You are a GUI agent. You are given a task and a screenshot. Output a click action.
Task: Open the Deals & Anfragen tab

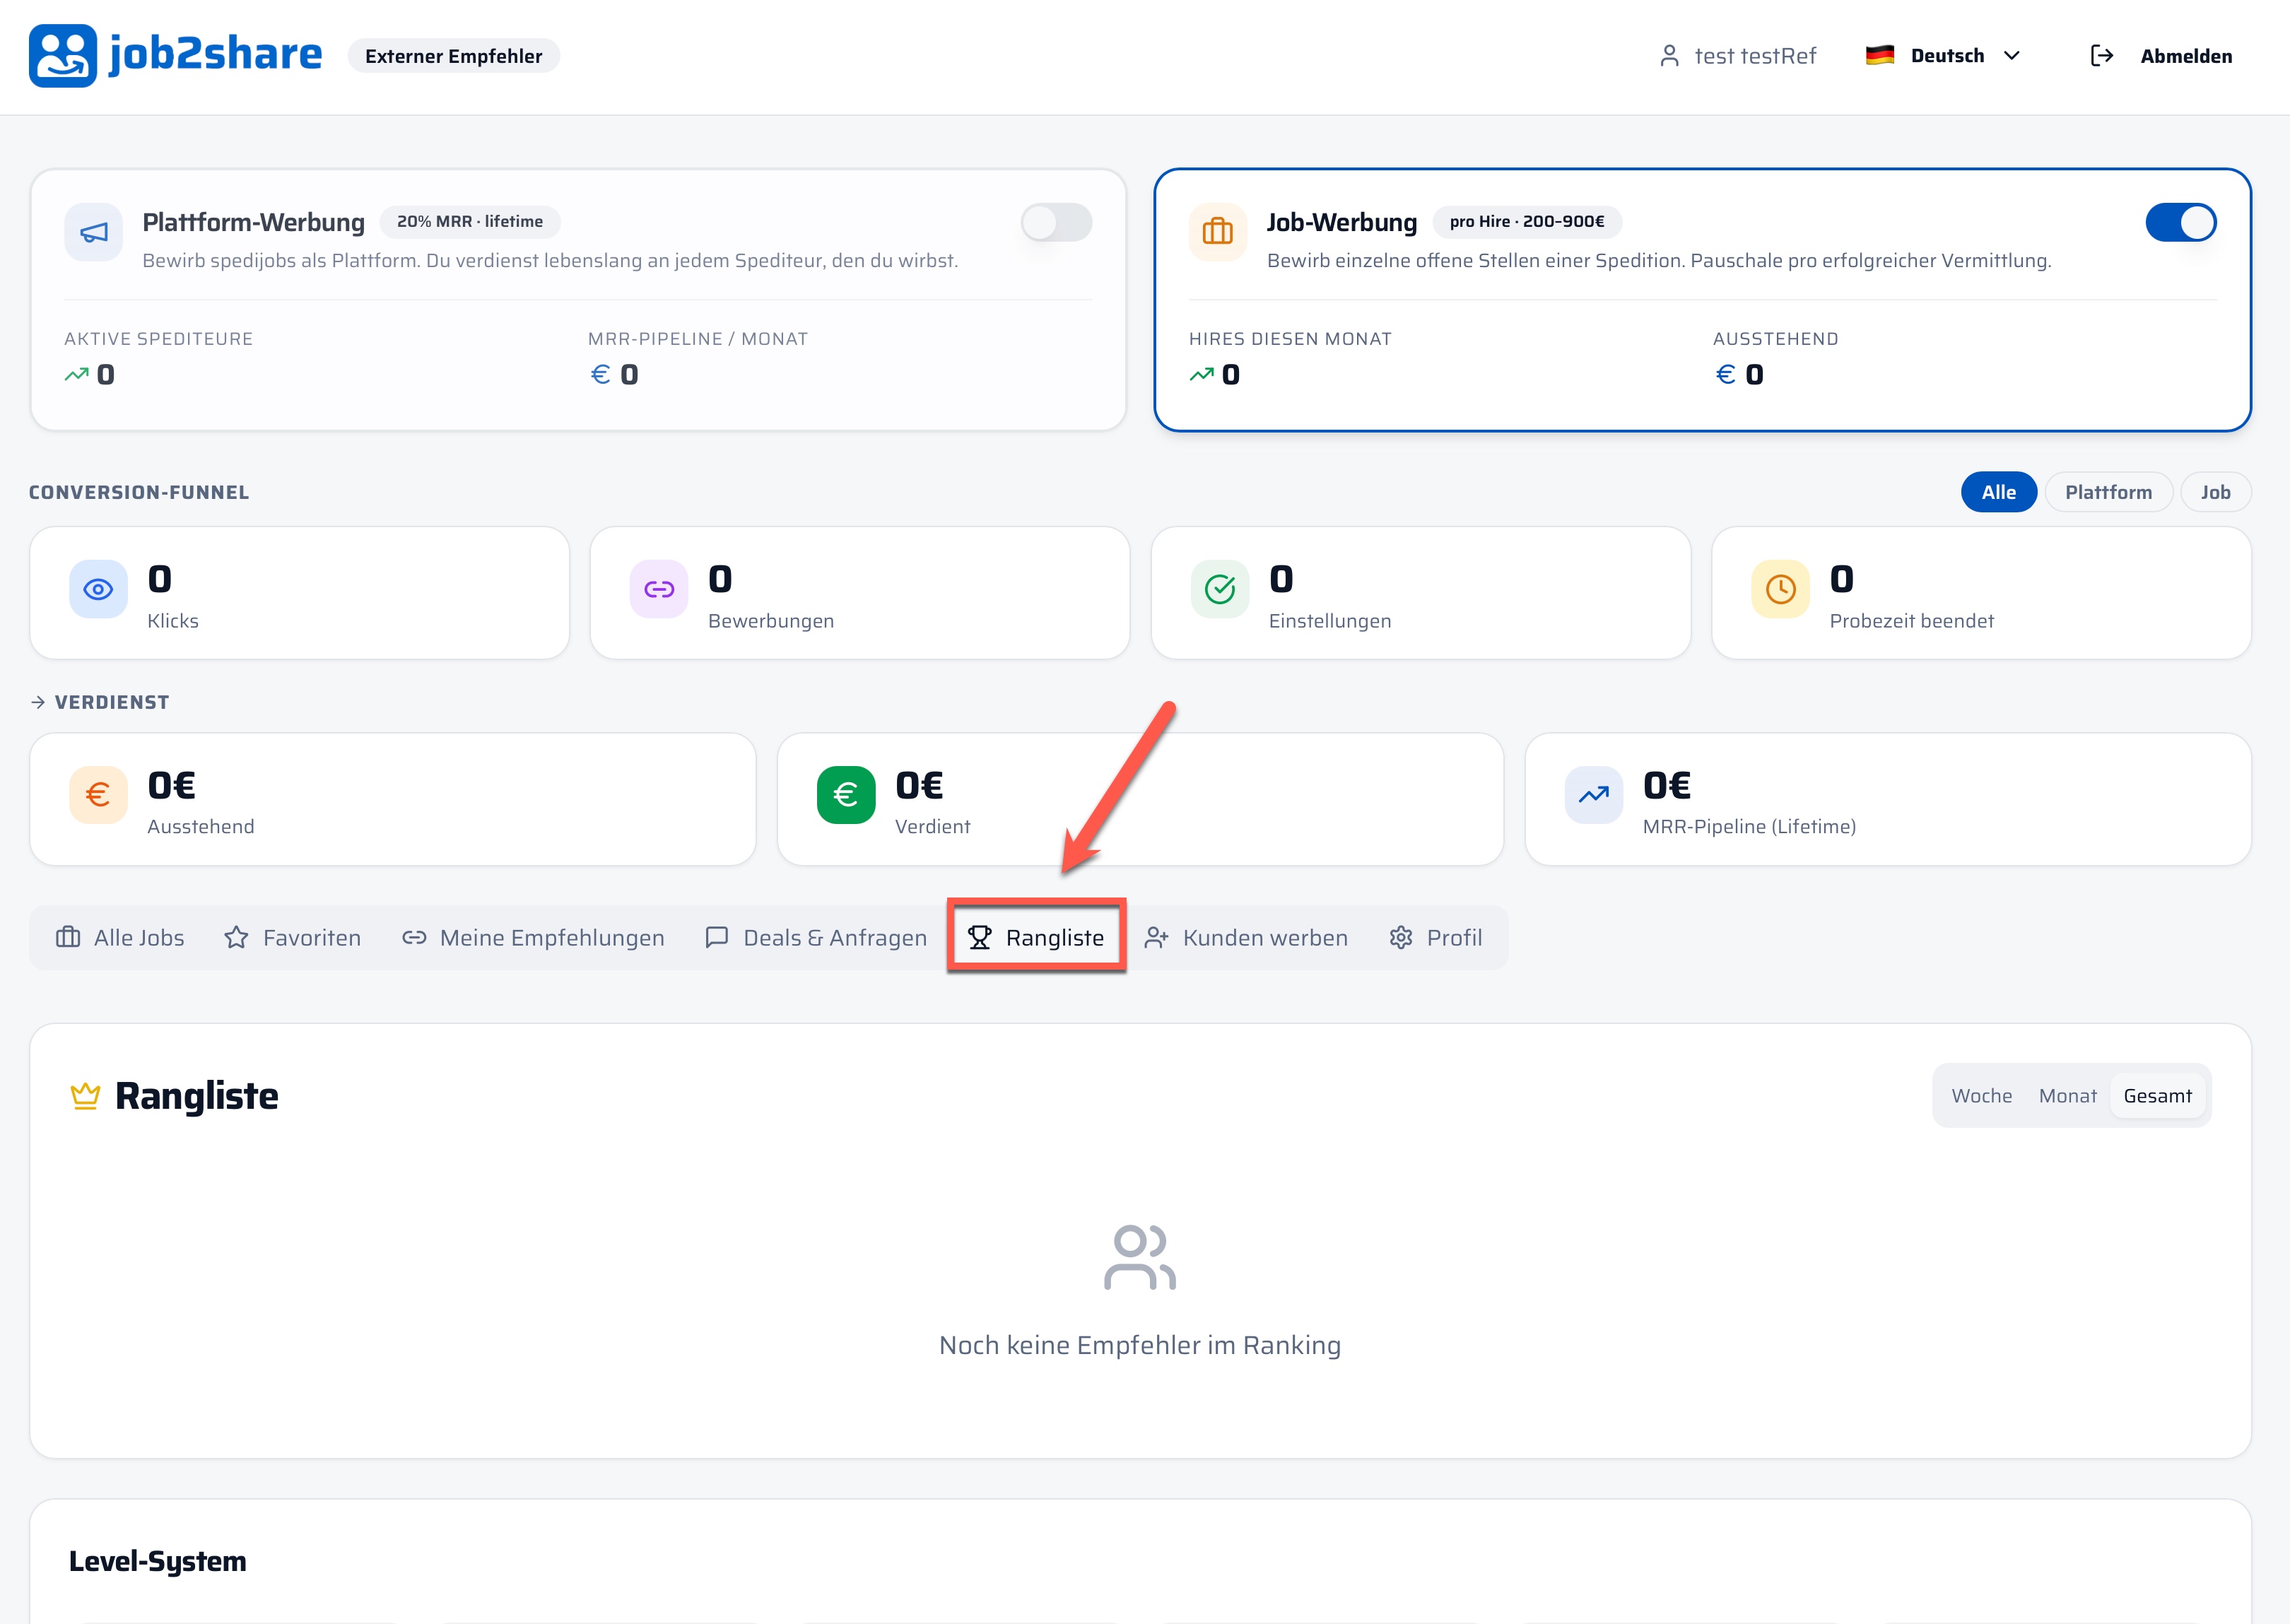(816, 938)
